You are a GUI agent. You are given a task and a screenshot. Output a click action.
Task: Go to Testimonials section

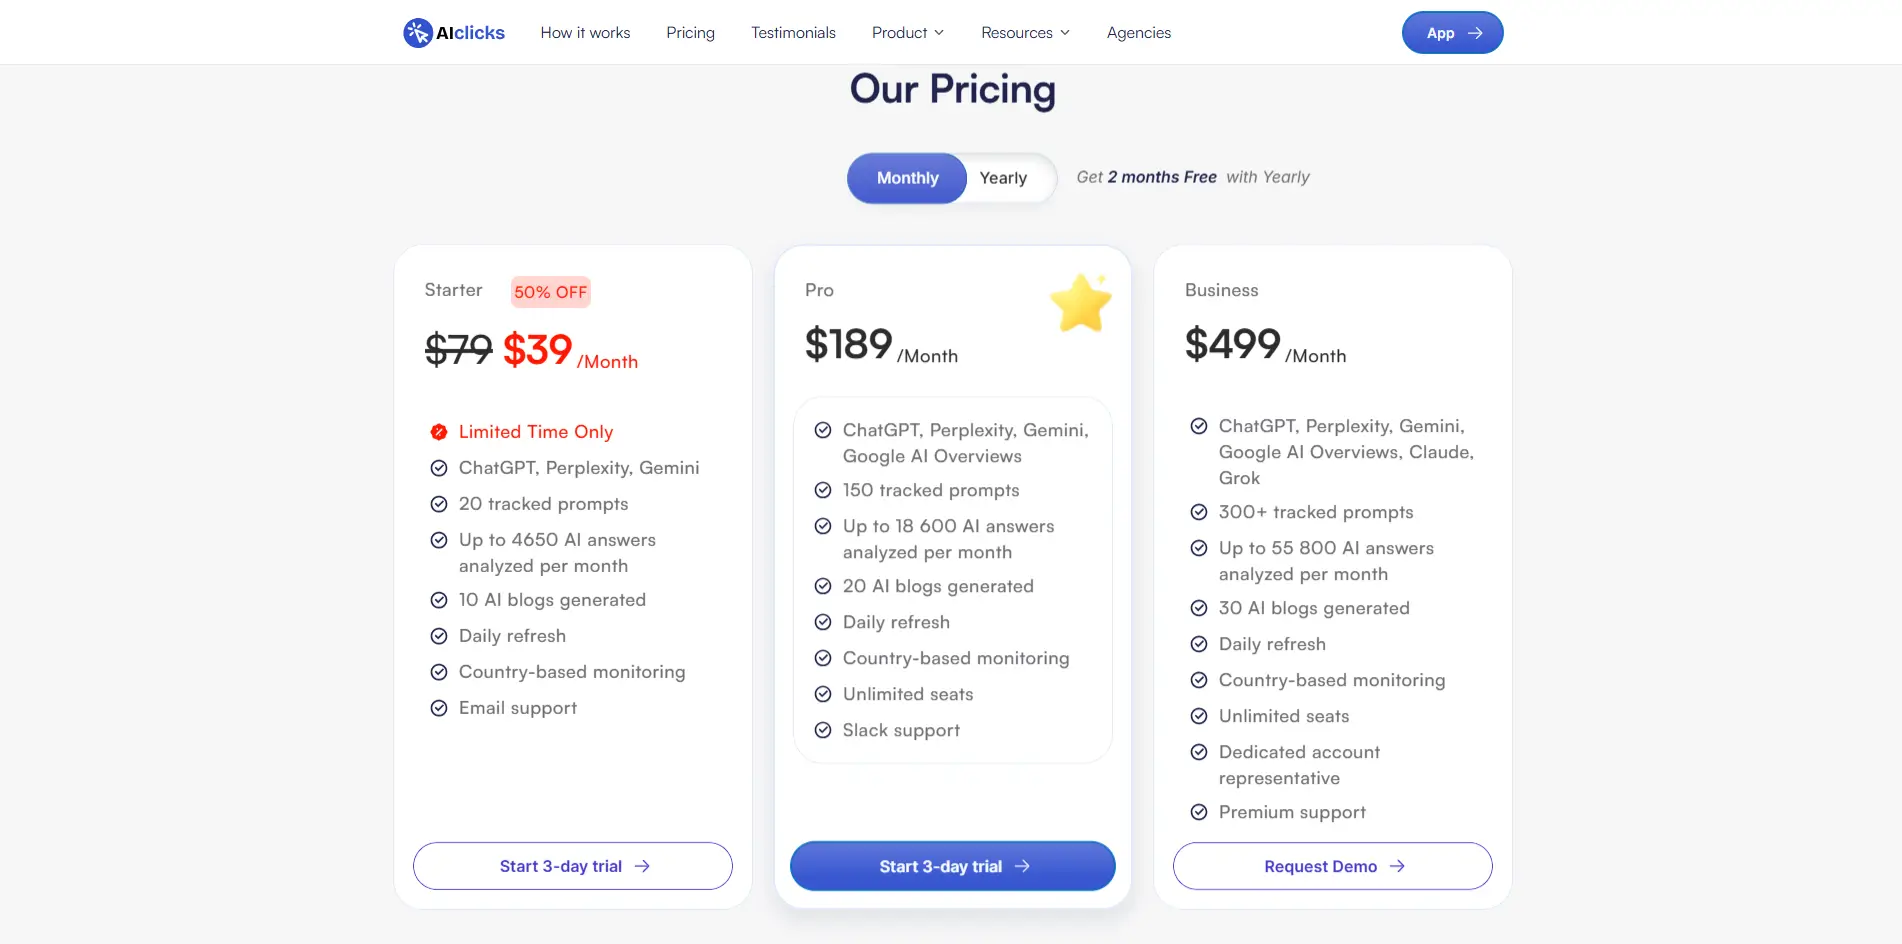pyautogui.click(x=793, y=33)
